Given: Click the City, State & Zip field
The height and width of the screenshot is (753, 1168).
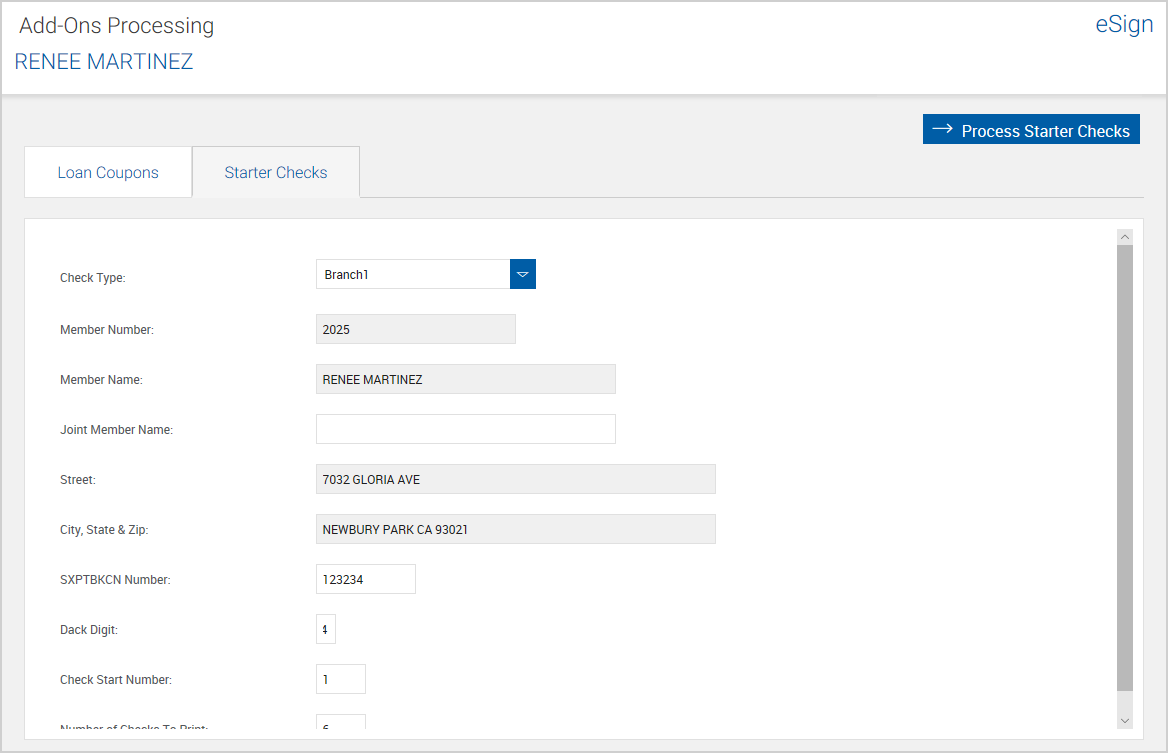Looking at the screenshot, I should (515, 529).
